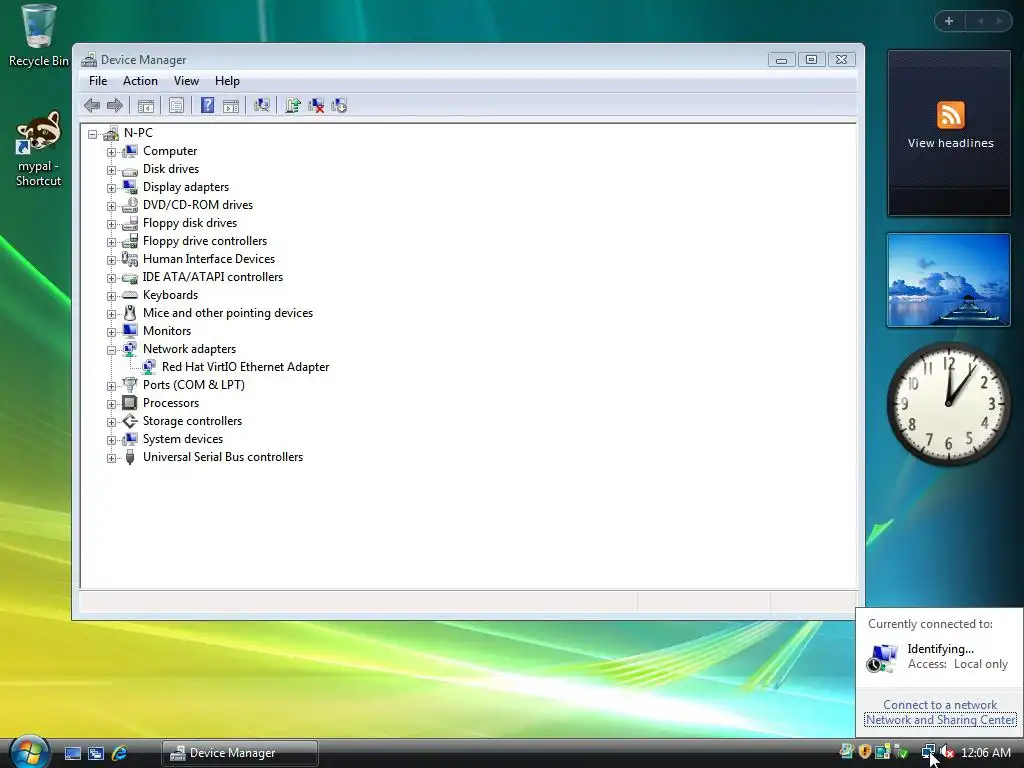Click the Monitors category icon

[130, 331]
